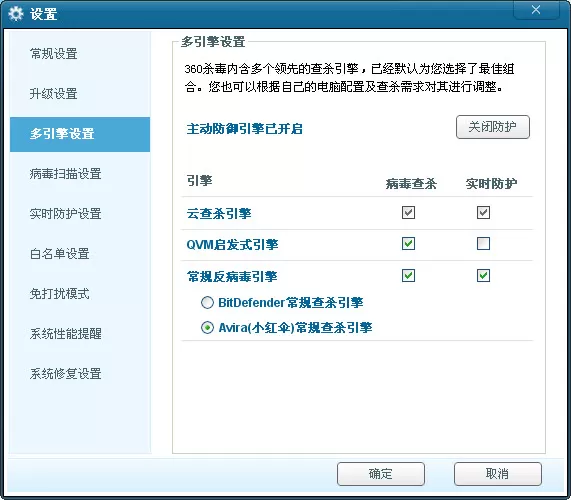Click the 实时防护 column header
571x500 pixels.
pos(491,184)
